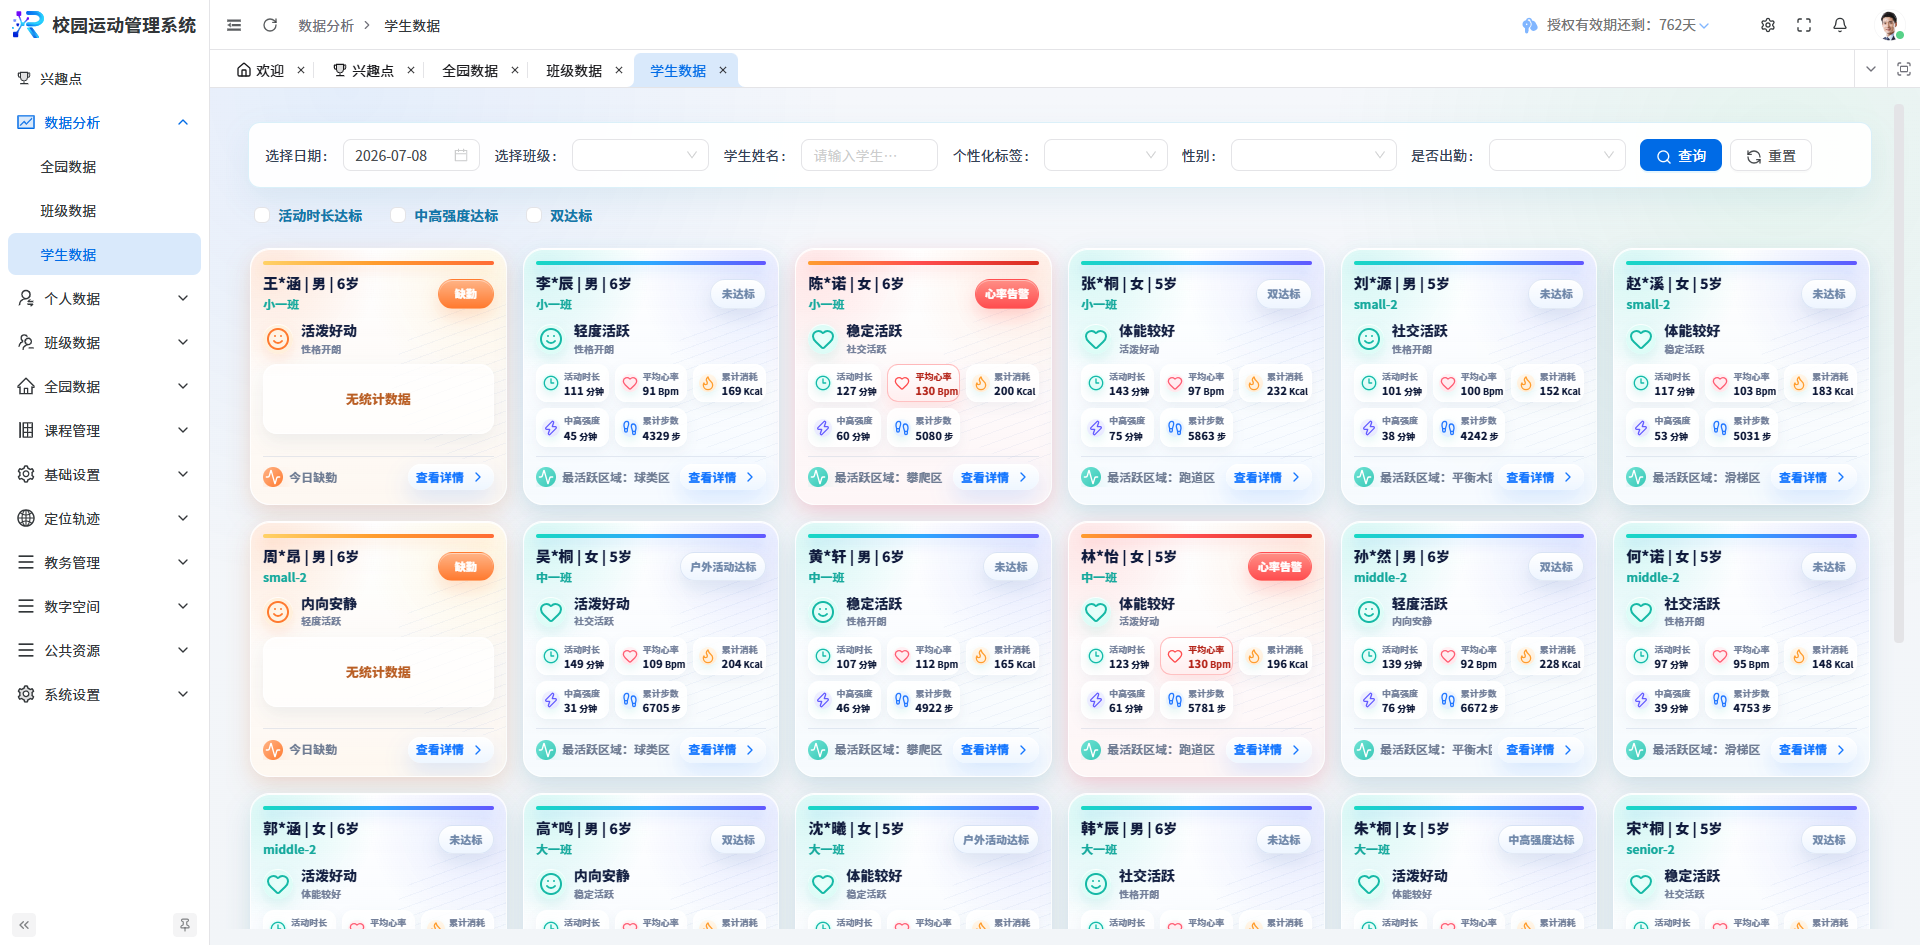Screen dimensions: 1920x945
Task: Expand the 系统设置 sidebar menu
Action: pyautogui.click(x=104, y=694)
